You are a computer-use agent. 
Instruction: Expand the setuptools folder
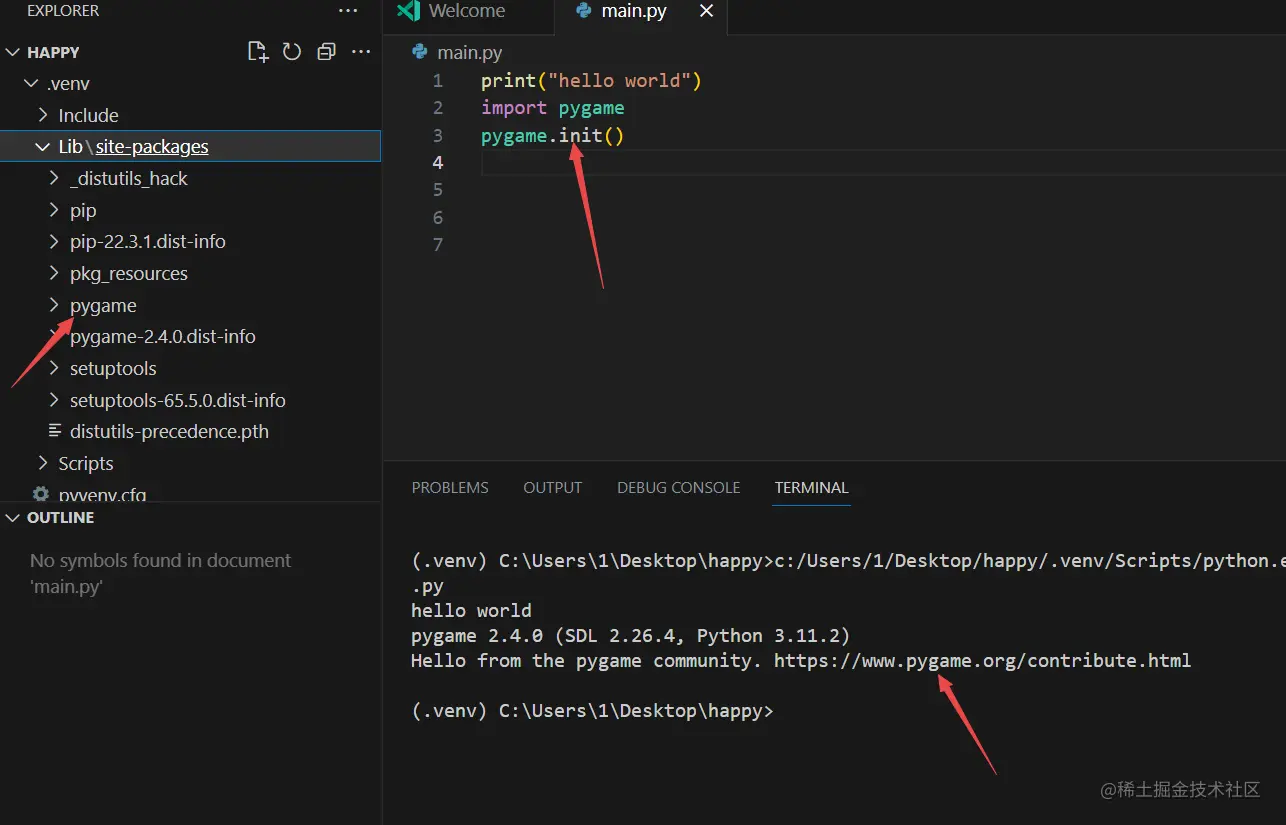[55, 369]
